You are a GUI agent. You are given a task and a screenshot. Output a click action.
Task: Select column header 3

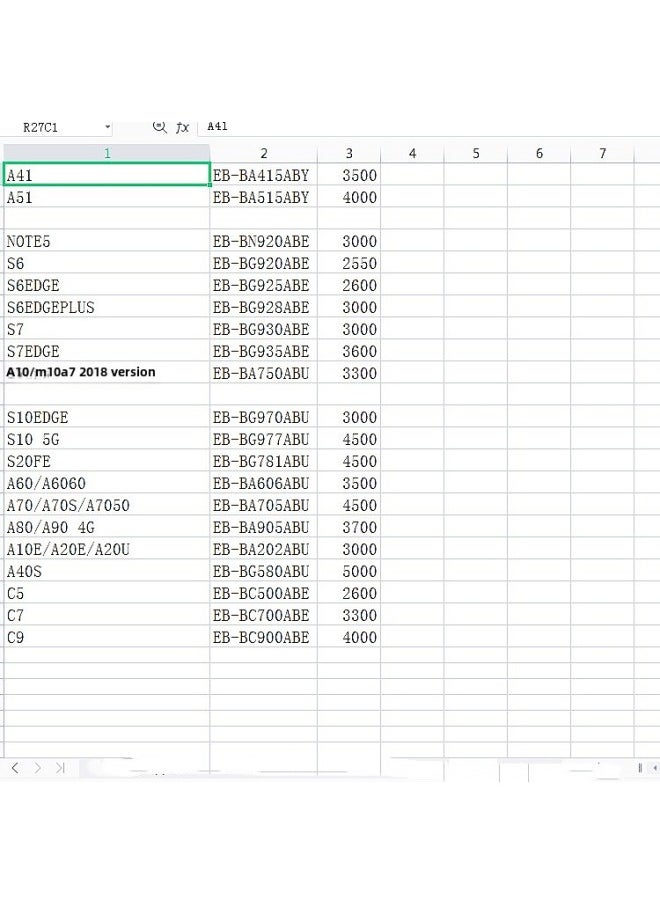(x=349, y=153)
